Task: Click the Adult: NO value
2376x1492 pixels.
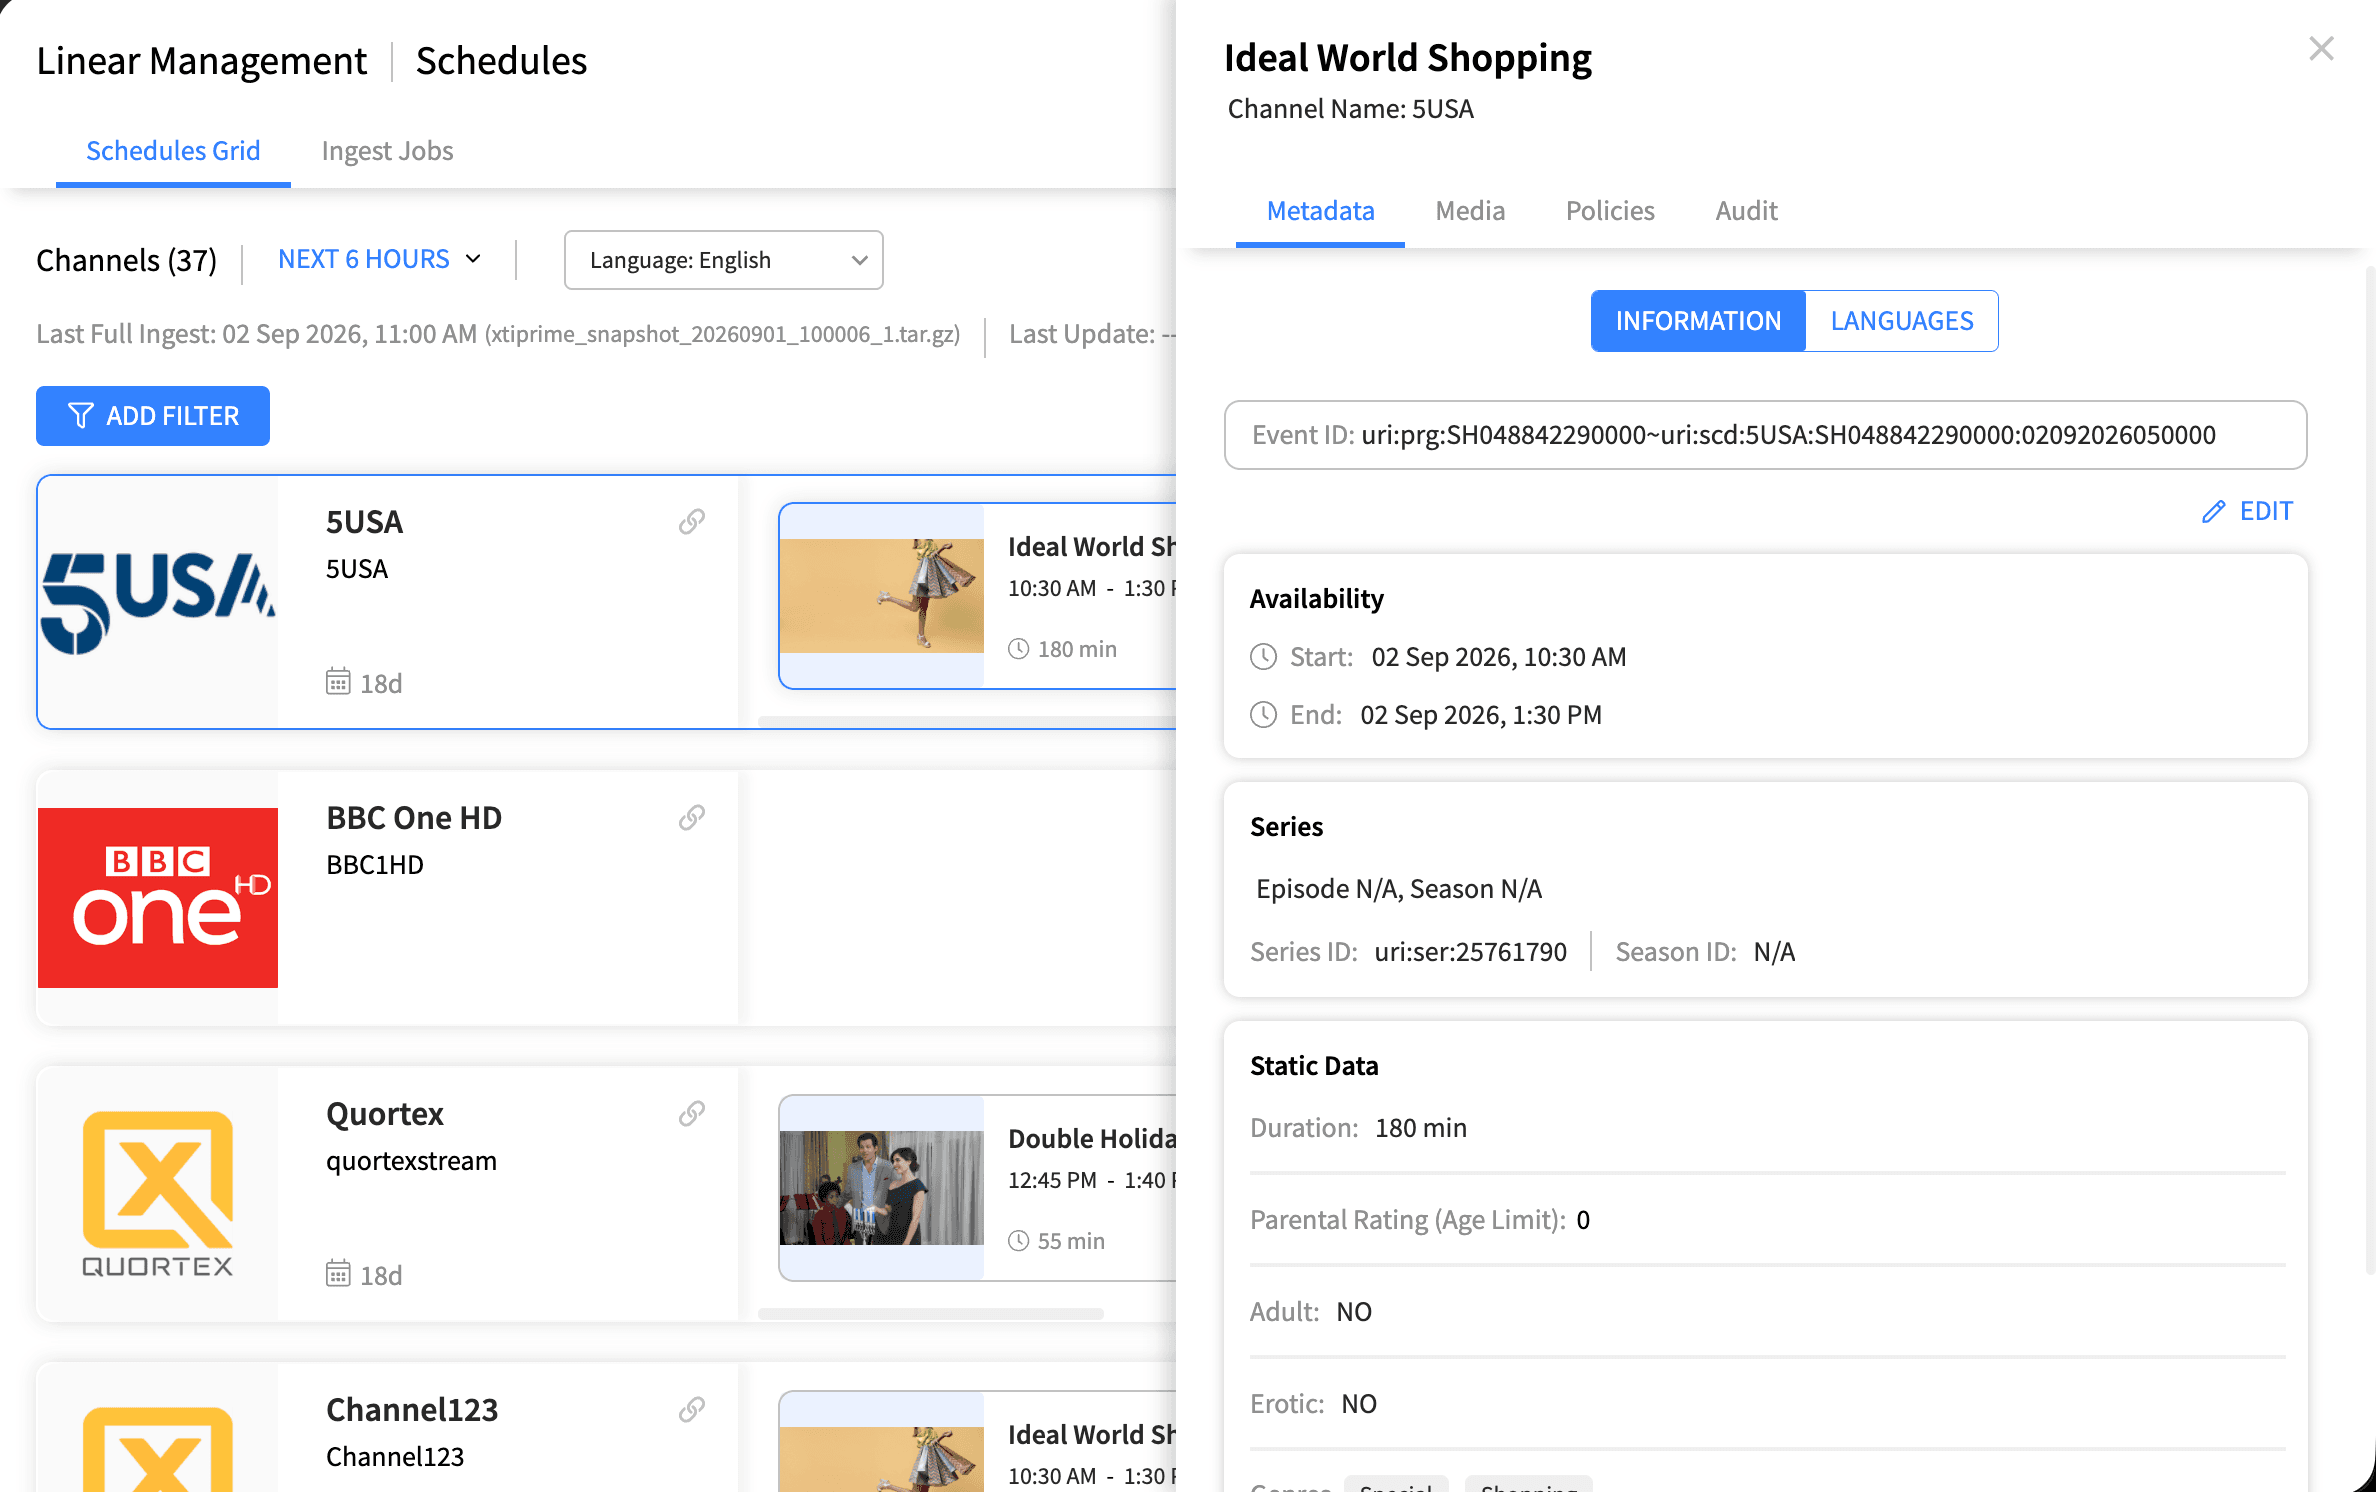Action: pyautogui.click(x=1354, y=1311)
